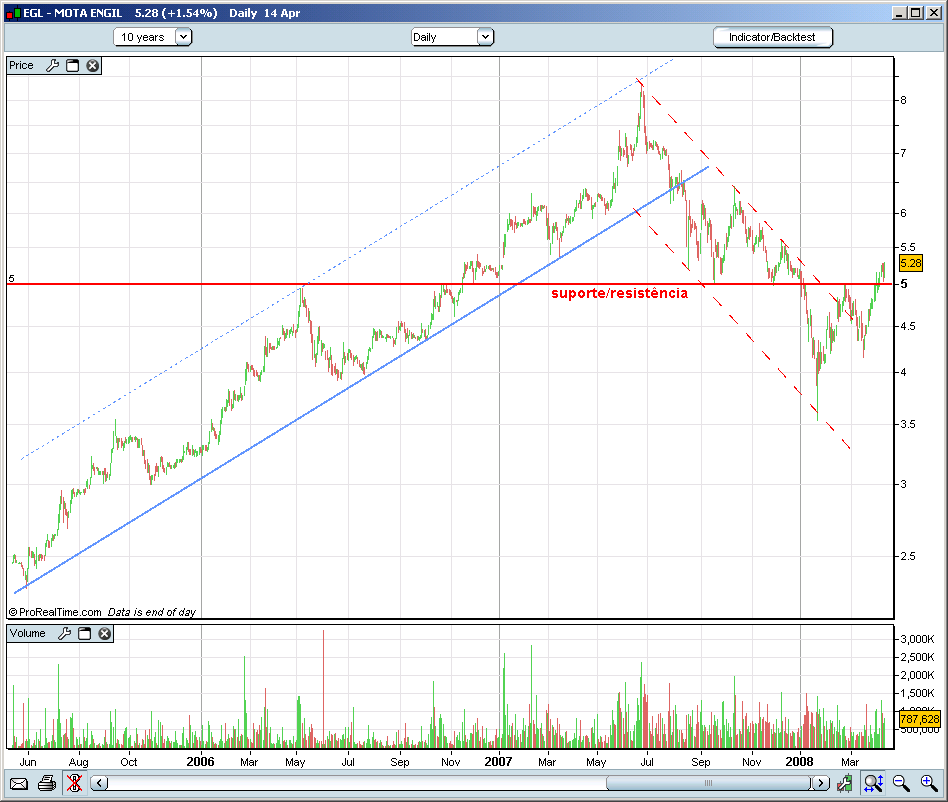Viewport: 948px width, 802px height.
Task: Click the printer icon to print chart
Action: 47,784
